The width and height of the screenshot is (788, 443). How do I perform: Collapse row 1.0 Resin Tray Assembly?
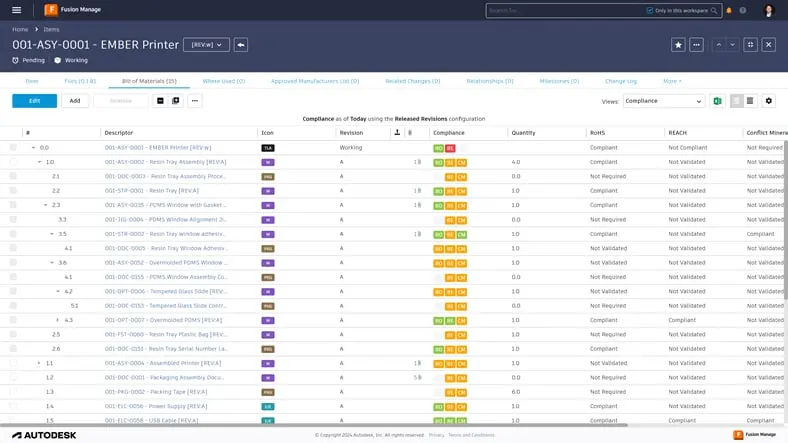click(39, 162)
